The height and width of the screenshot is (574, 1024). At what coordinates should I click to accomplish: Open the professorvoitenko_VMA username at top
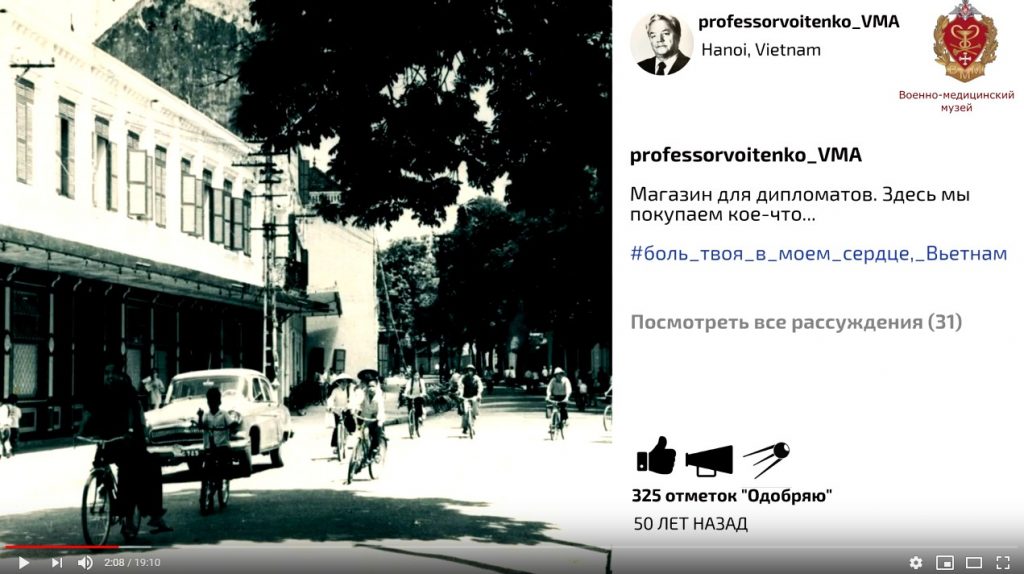click(x=799, y=22)
